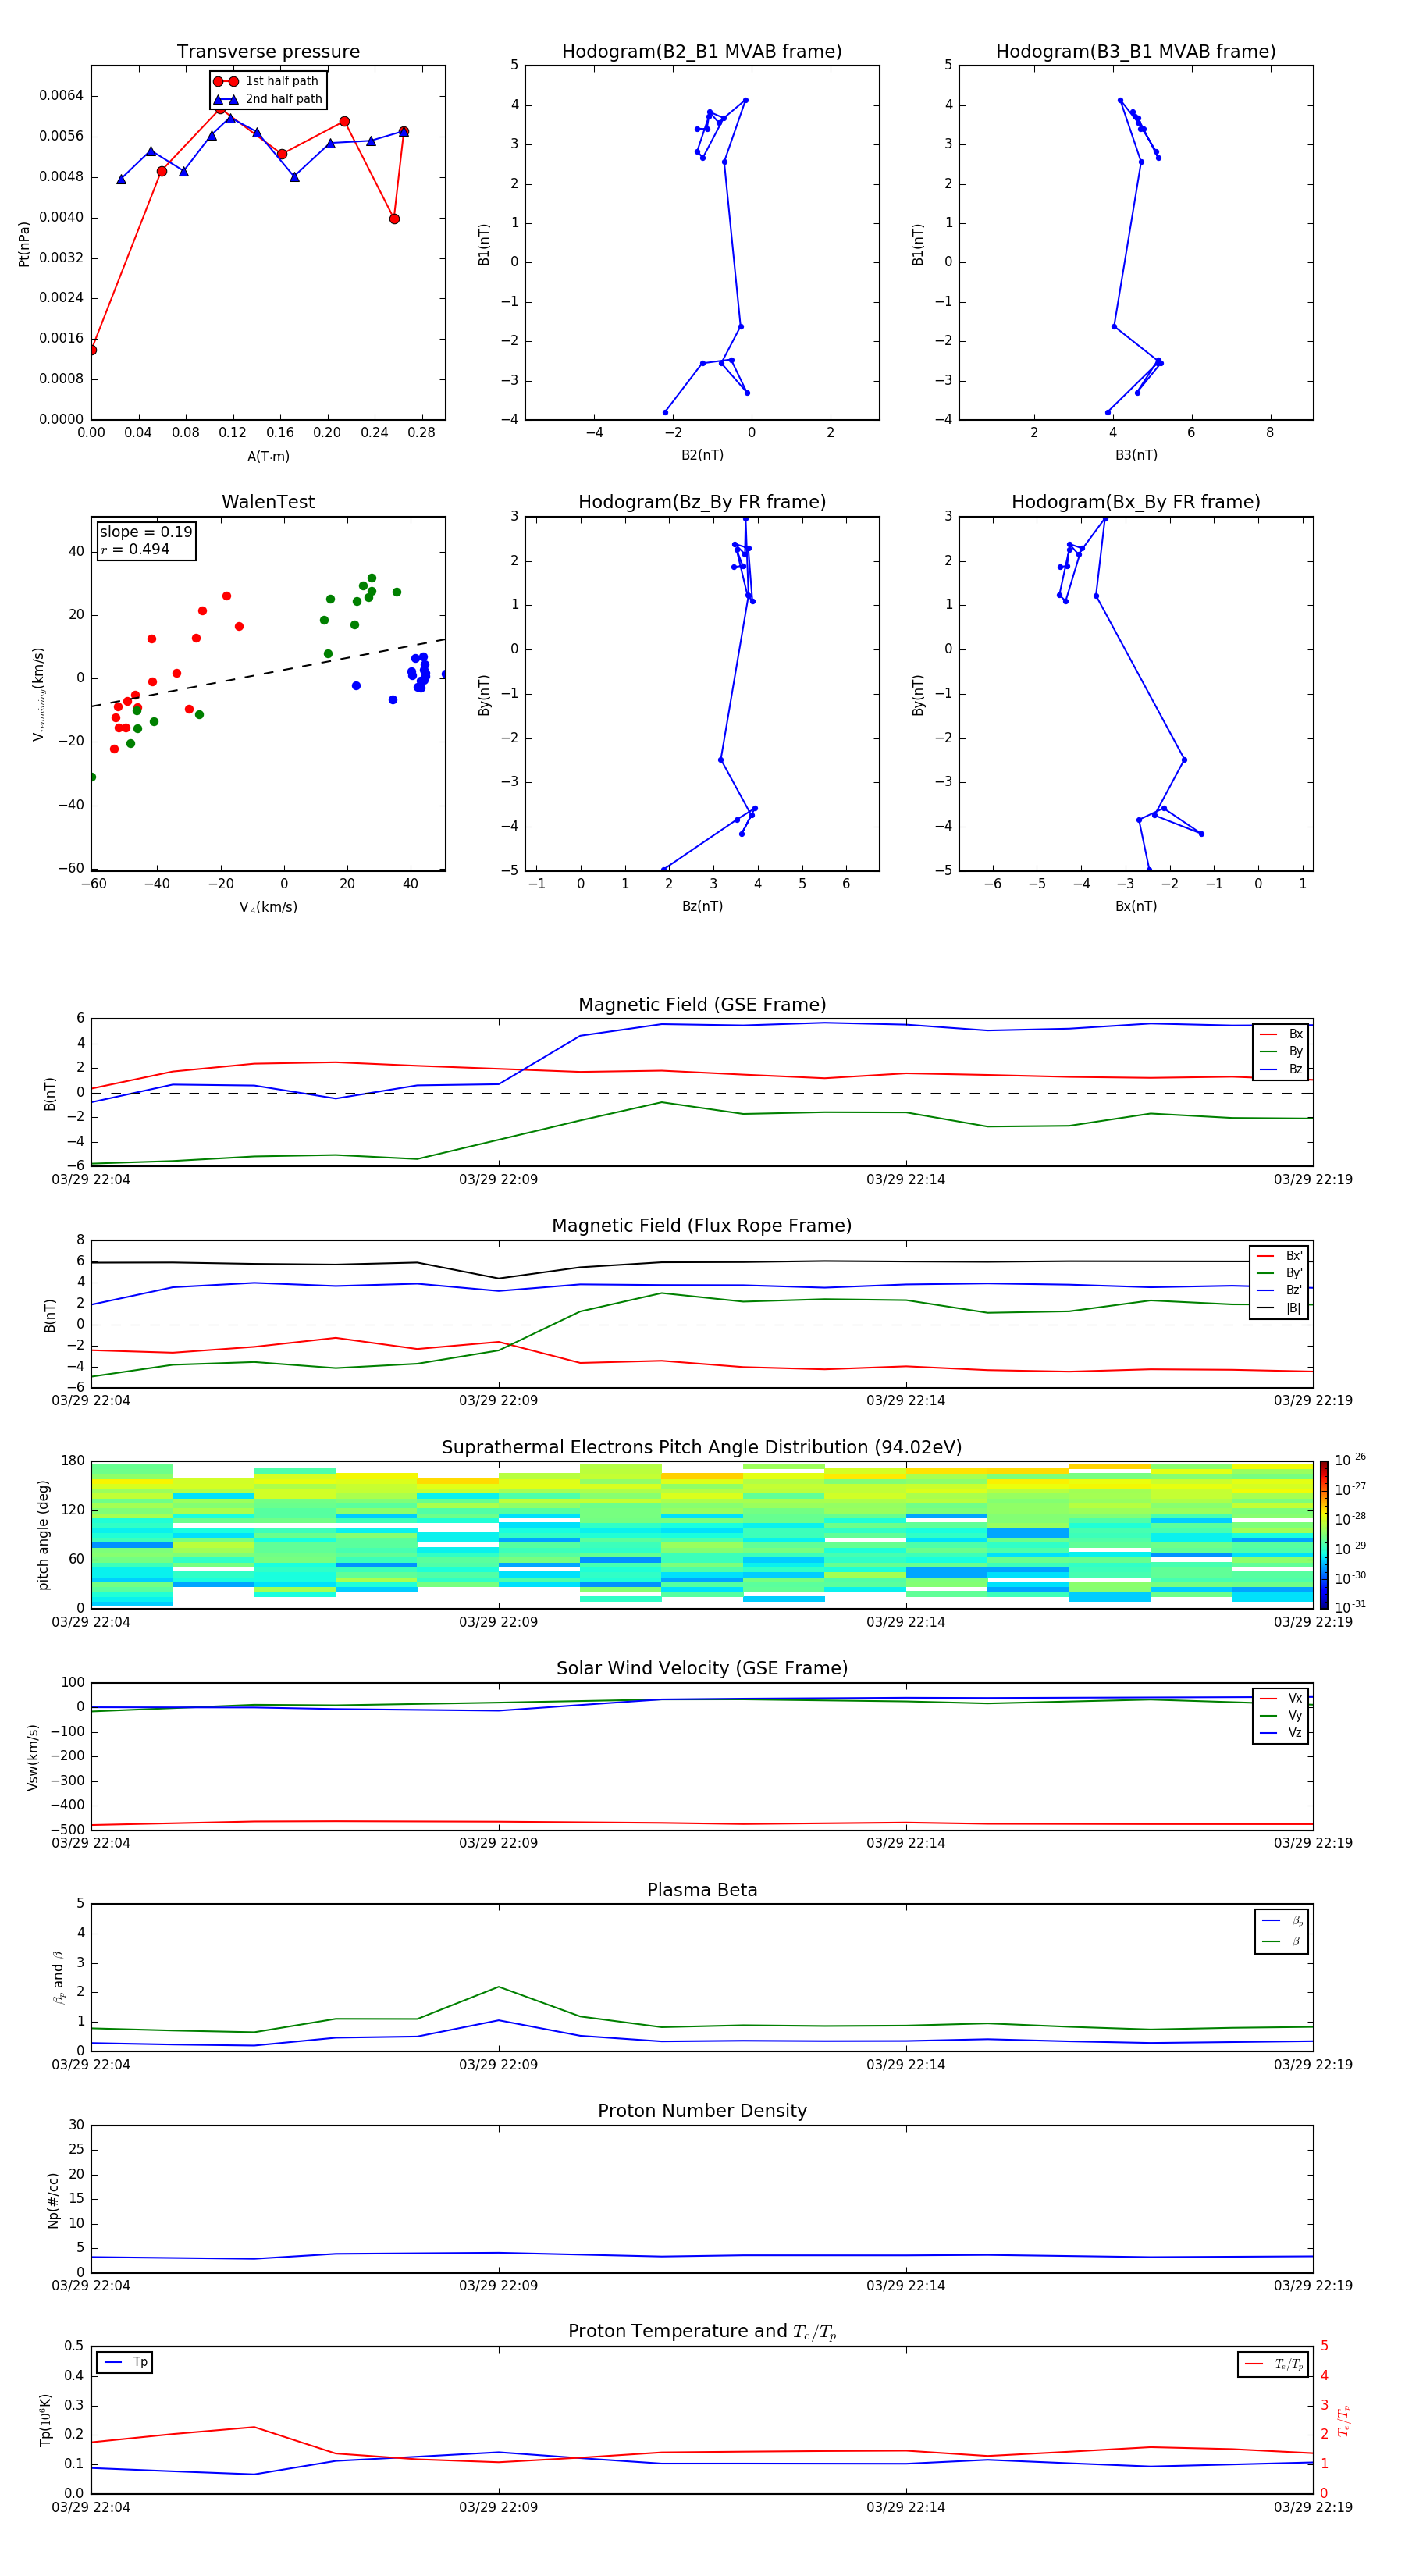This screenshot has height=2576, width=1405.
Task: Click 'Hodogram(B2_B1 MVAB frame)' title
Action: tap(702, 51)
